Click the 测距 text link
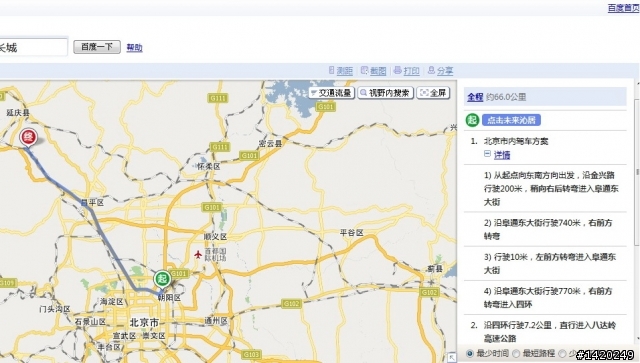Viewport: 640px width, 363px height. pyautogui.click(x=344, y=71)
